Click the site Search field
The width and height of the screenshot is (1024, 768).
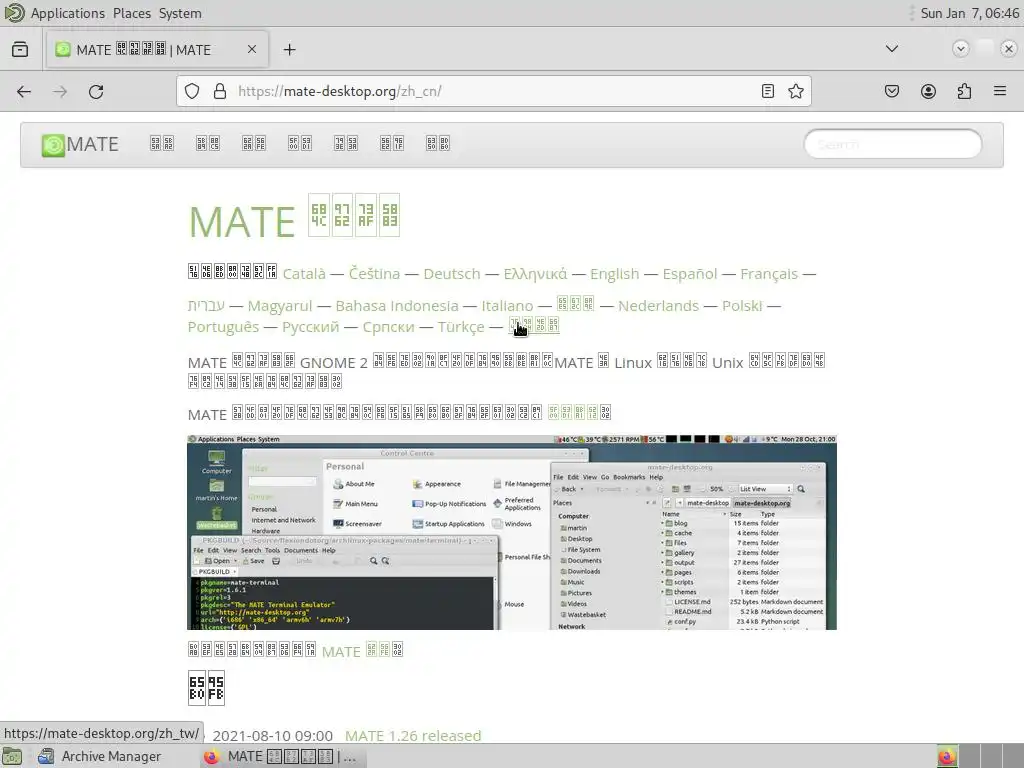point(892,144)
